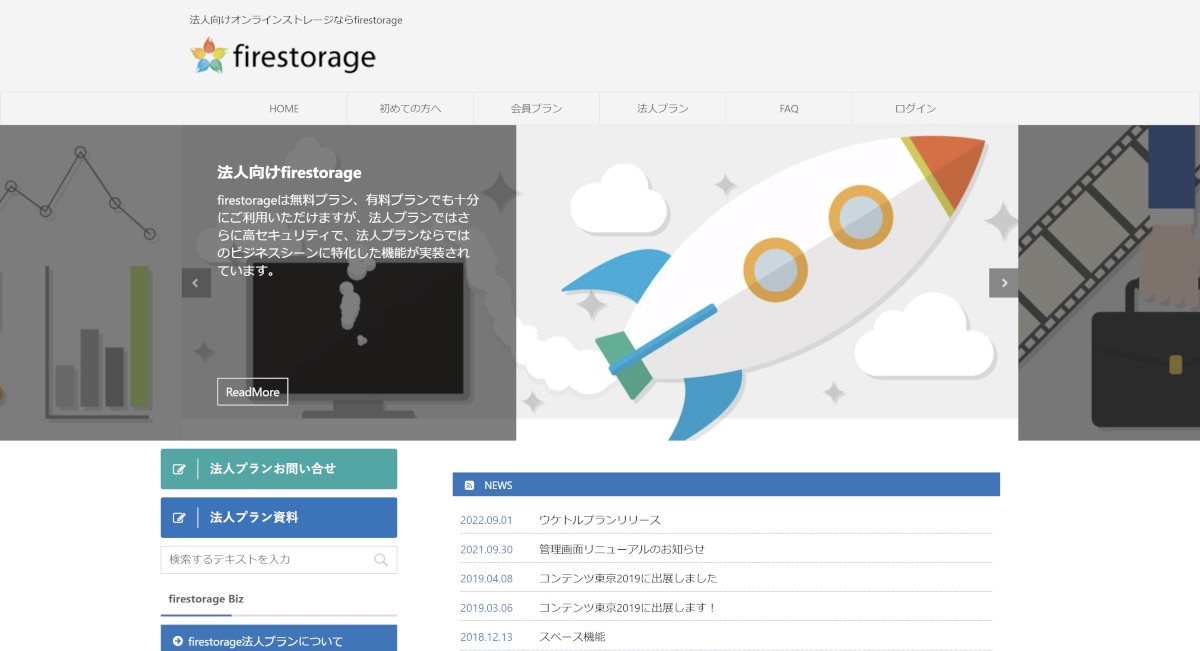Click the edit icon on 法人プラン資料
This screenshot has height=651, width=1200.
[179, 518]
